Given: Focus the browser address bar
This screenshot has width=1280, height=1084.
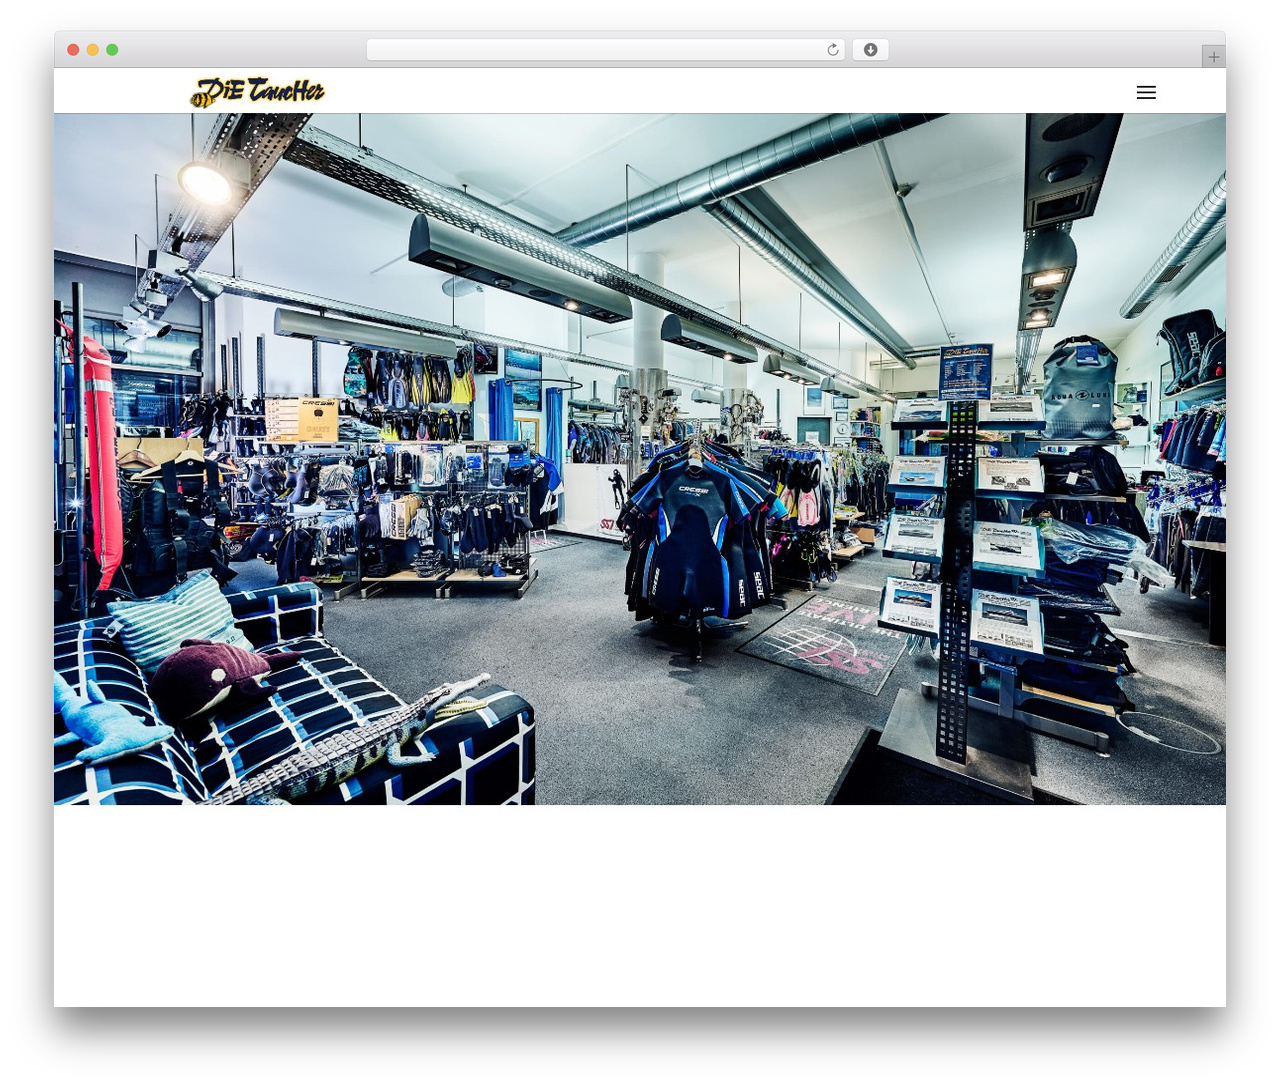Looking at the screenshot, I should pyautogui.click(x=605, y=50).
